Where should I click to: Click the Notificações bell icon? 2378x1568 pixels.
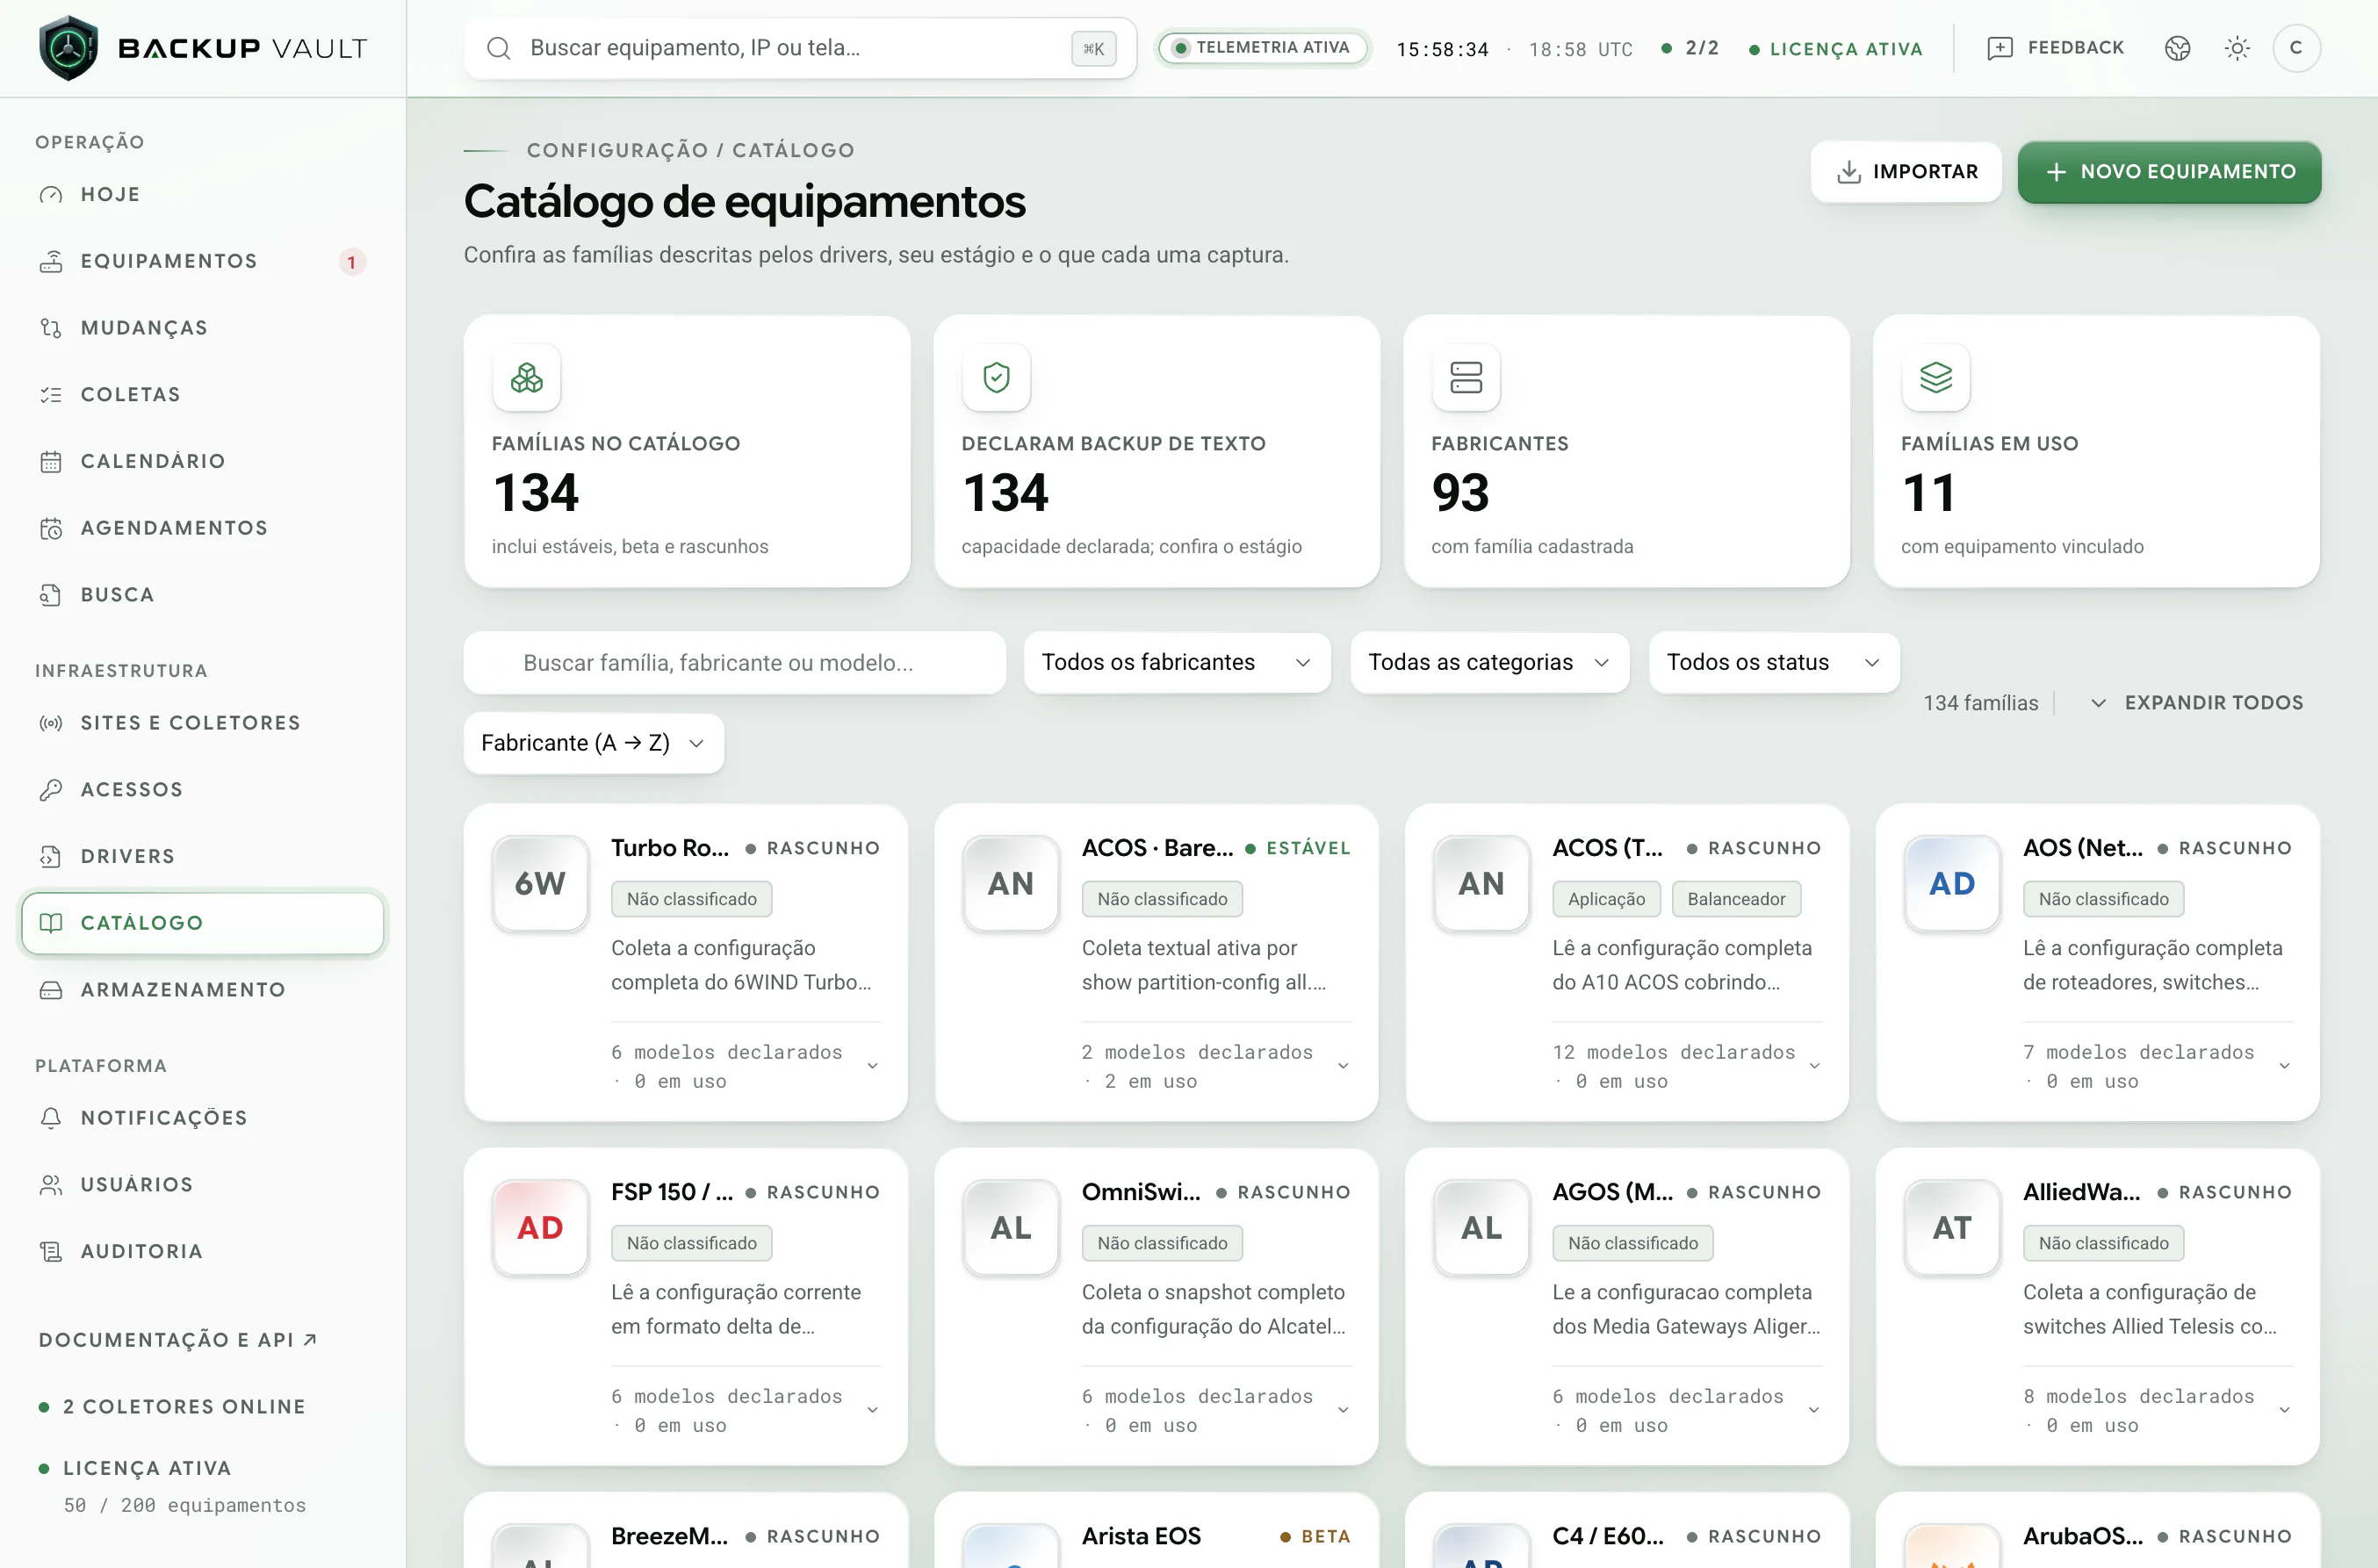(x=51, y=1118)
